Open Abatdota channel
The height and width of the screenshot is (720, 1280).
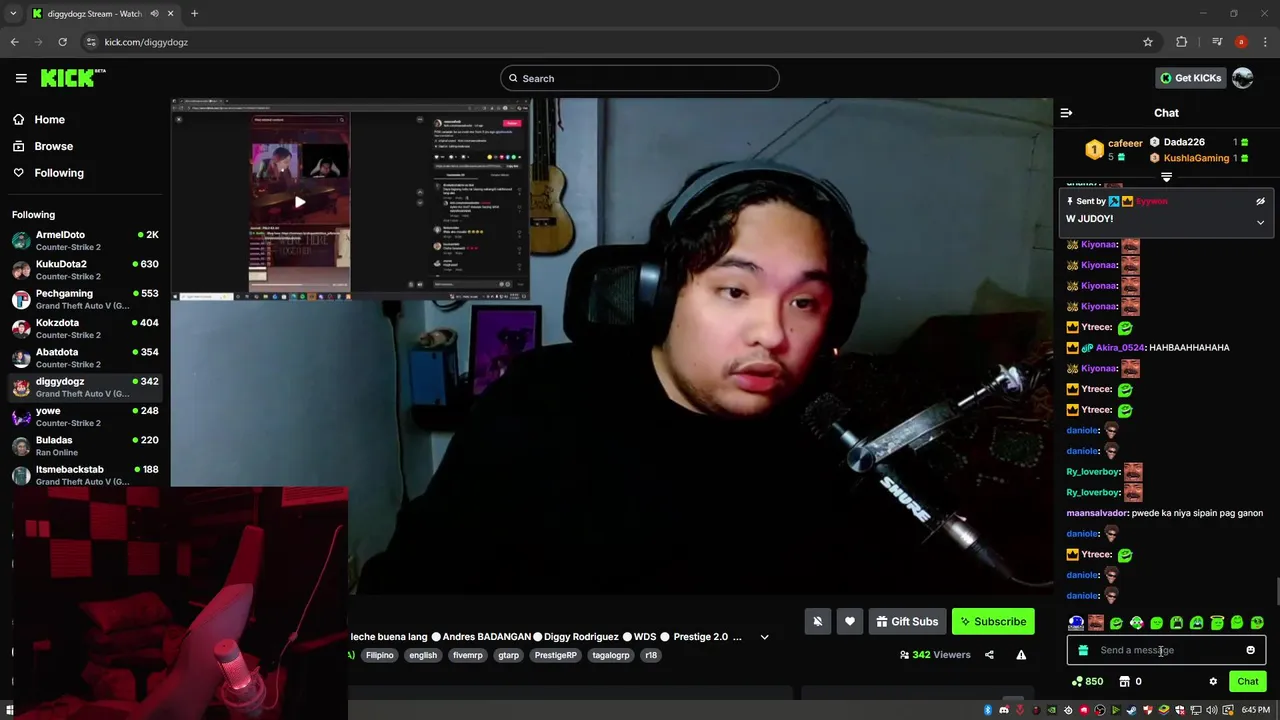(85, 358)
